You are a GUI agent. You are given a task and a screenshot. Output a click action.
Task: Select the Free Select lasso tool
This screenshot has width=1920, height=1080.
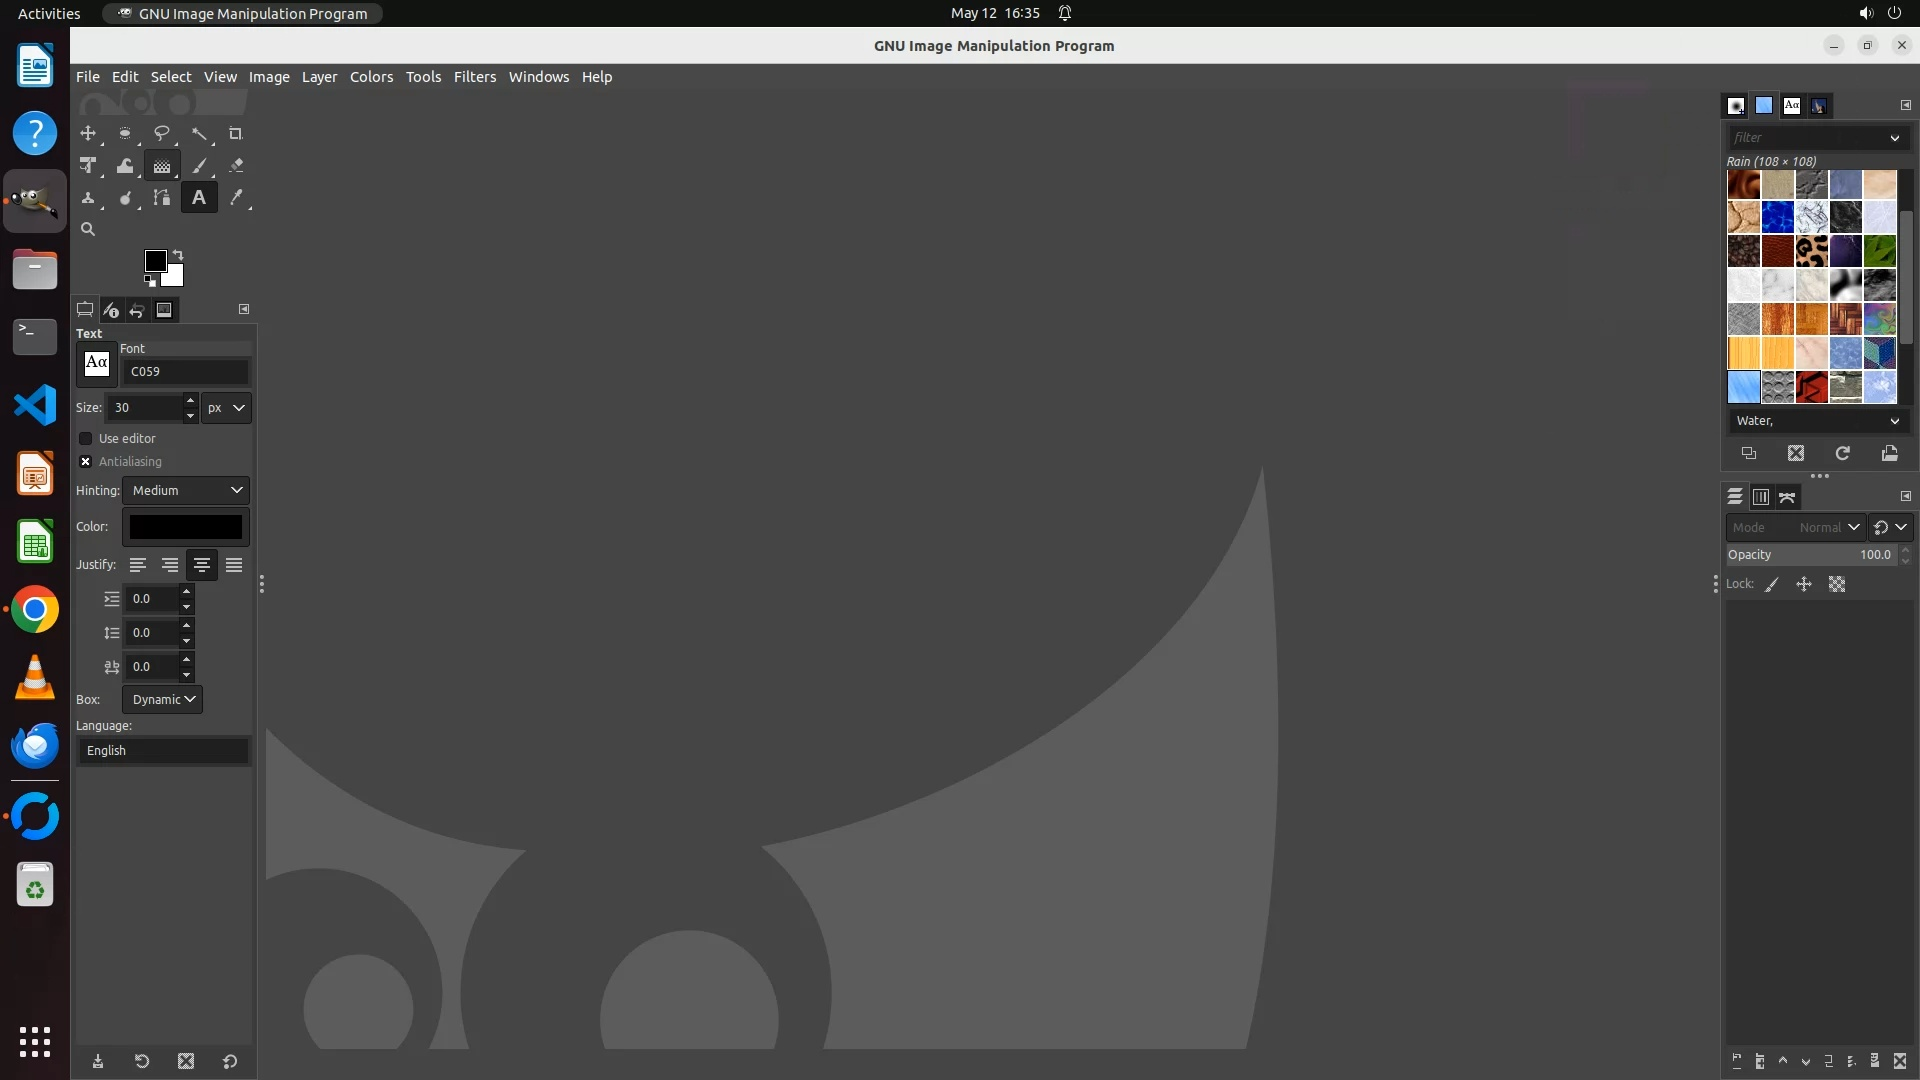pyautogui.click(x=162, y=133)
